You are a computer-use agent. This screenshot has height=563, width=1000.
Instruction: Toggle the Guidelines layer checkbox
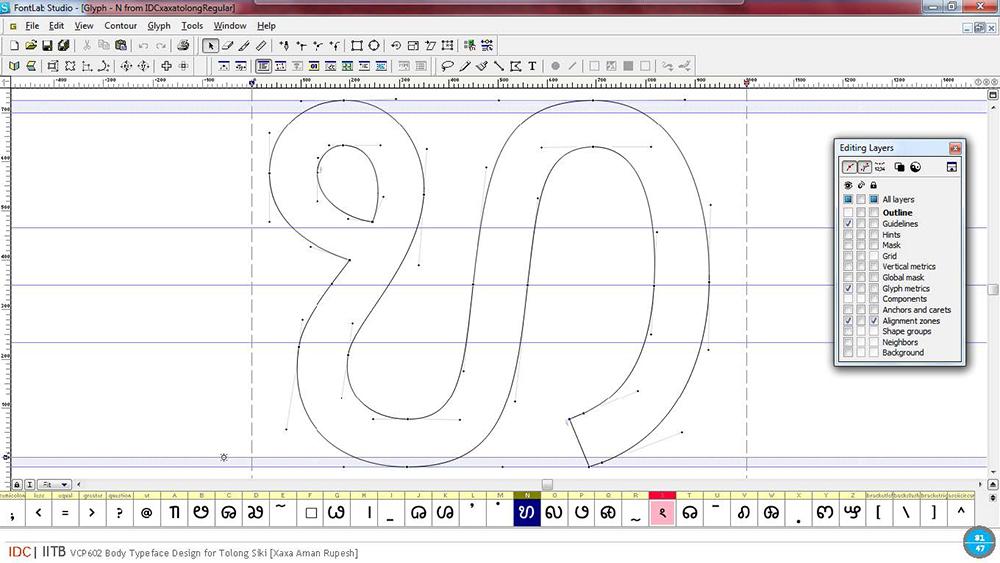point(848,224)
